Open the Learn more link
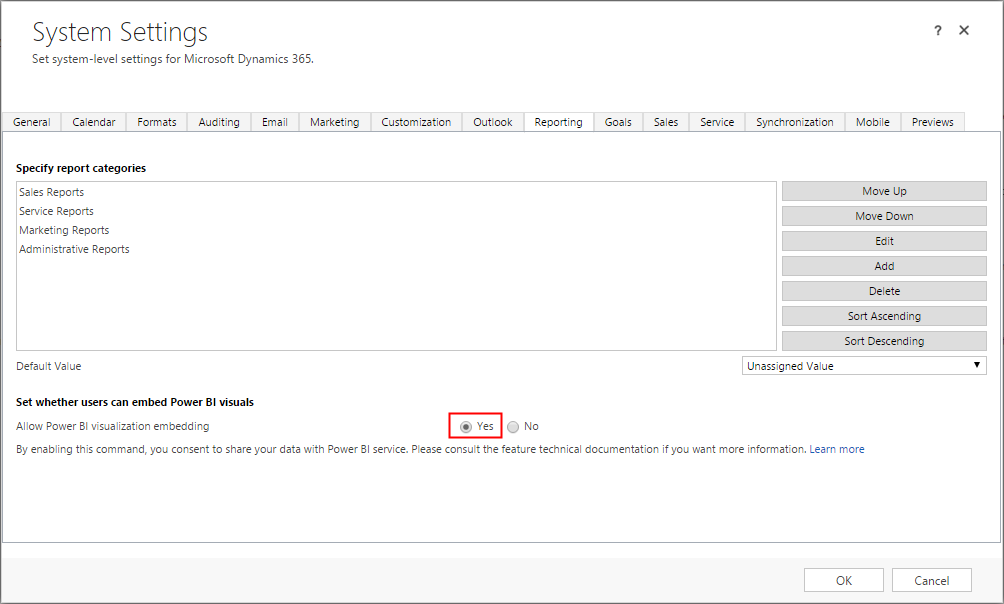Screen dimensions: 1004x604 (x=837, y=449)
